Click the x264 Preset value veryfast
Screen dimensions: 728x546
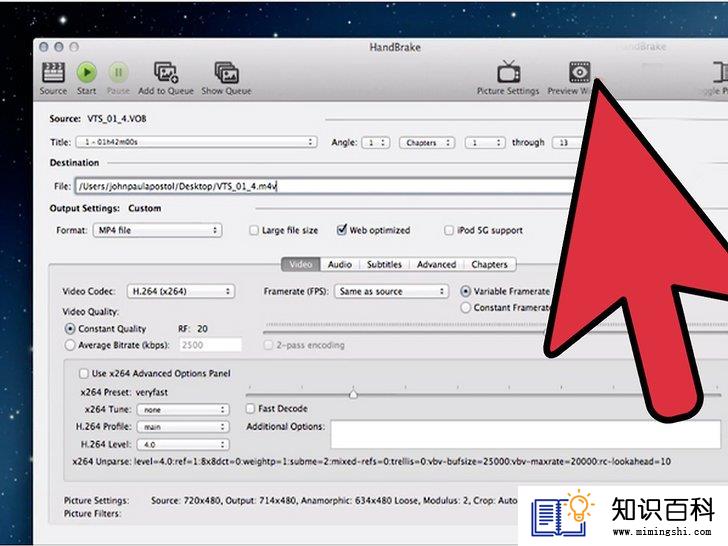click(x=152, y=392)
